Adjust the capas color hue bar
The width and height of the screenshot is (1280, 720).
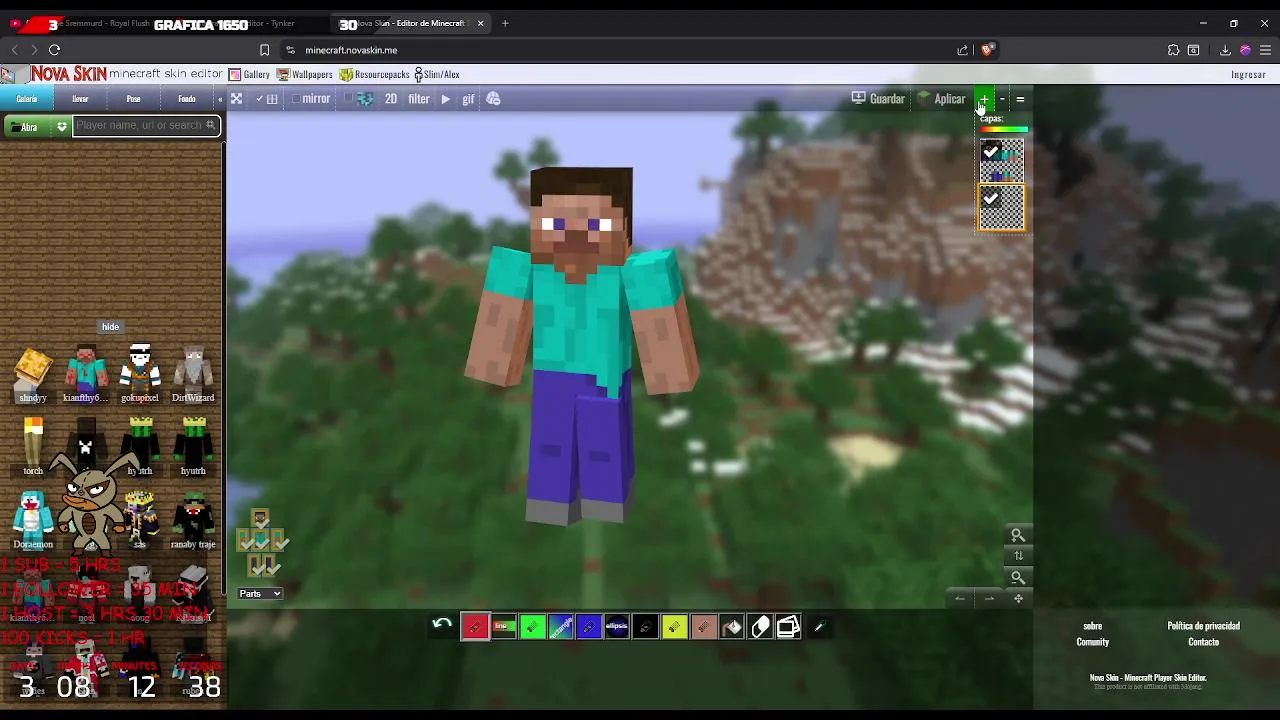1004,129
